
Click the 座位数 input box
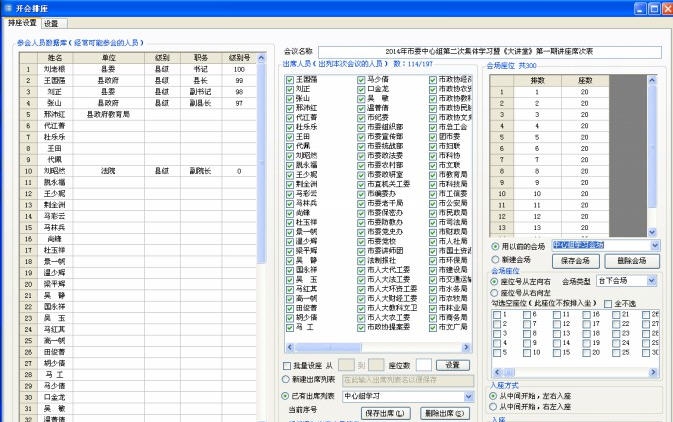pyautogui.click(x=424, y=365)
